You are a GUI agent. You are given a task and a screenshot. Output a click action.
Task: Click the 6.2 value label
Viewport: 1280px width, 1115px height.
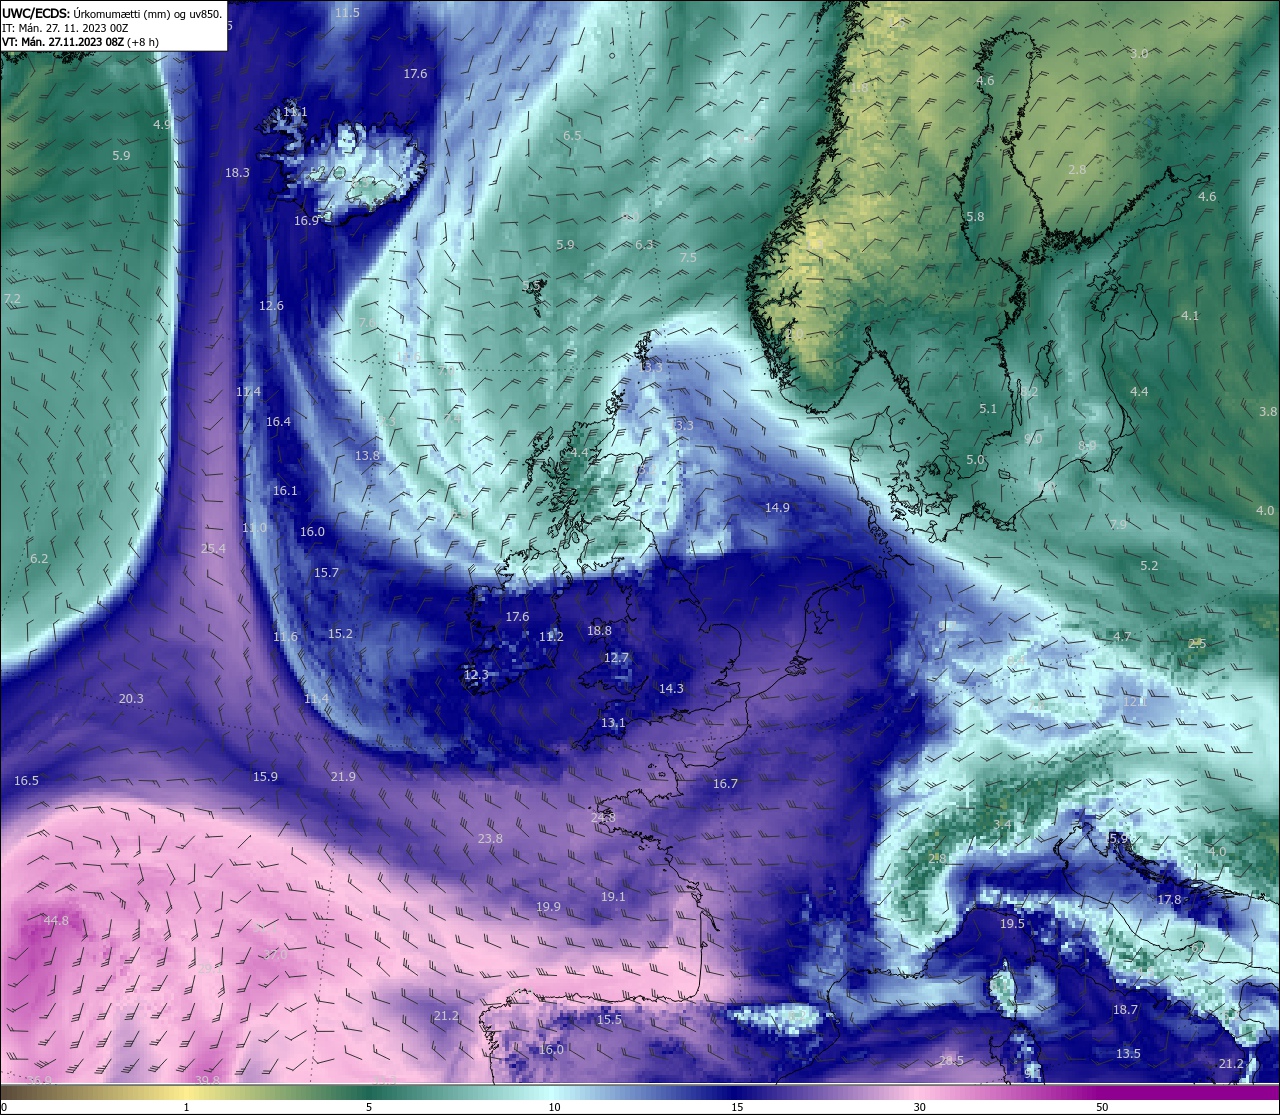point(39,558)
